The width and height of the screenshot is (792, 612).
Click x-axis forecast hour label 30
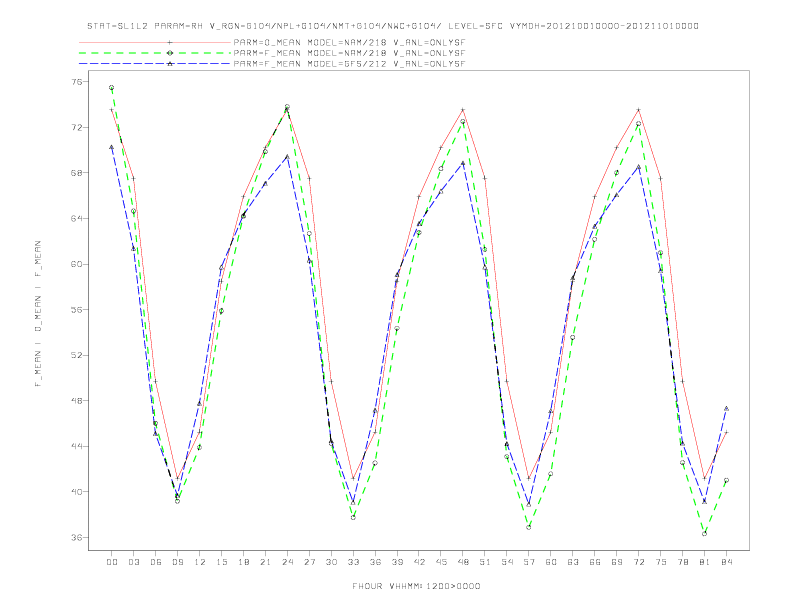[x=331, y=562]
